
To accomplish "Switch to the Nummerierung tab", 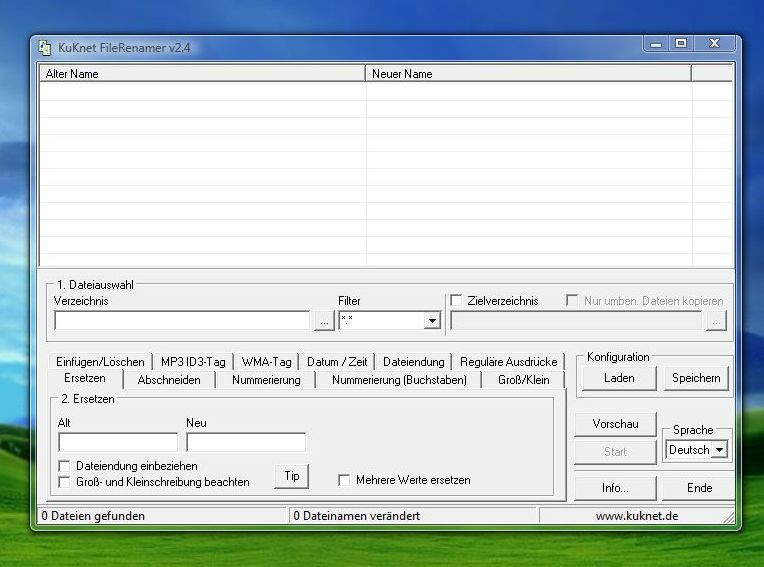I will 266,380.
